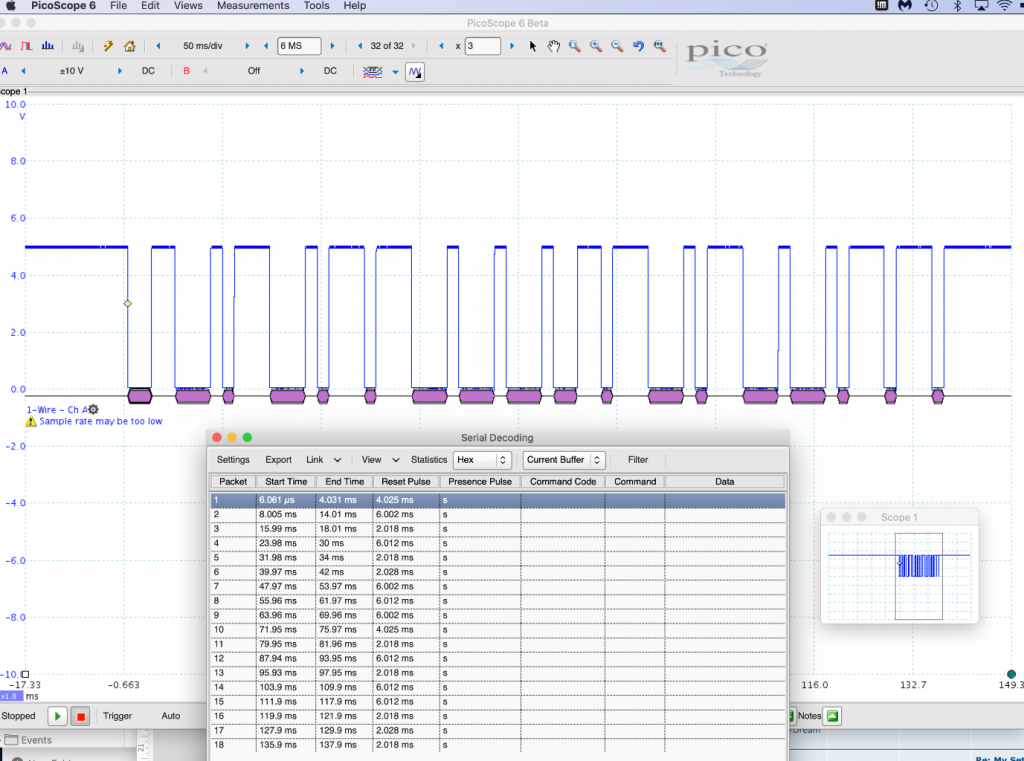Click the Time Machine menu bar icon
This screenshot has width=1024, height=761.
(931, 5)
